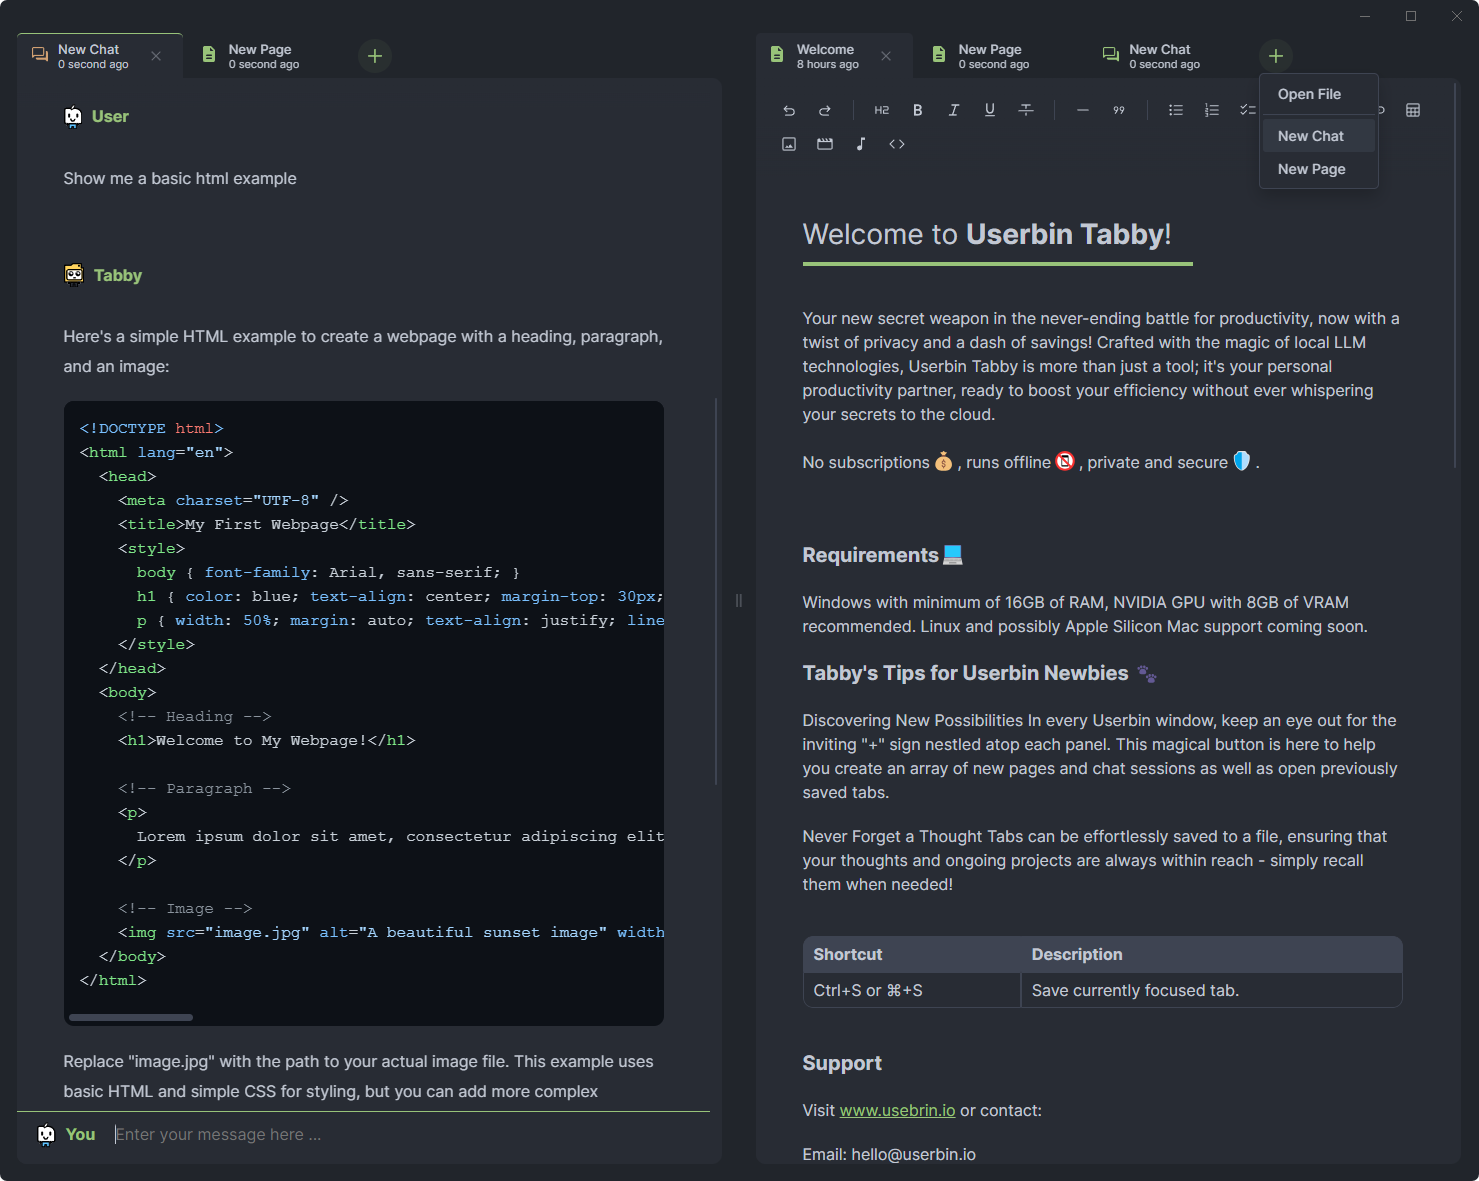Switch to the right panel New Page tab
The height and width of the screenshot is (1181, 1479).
992,56
